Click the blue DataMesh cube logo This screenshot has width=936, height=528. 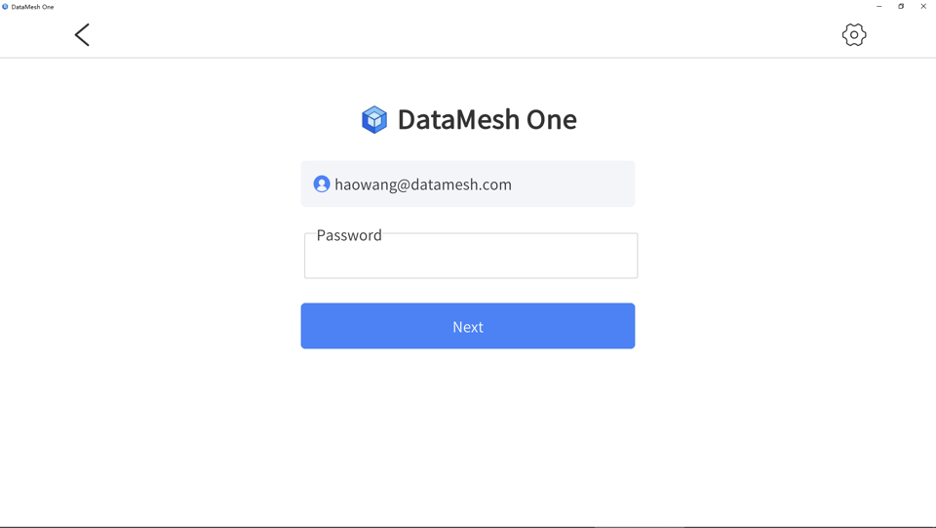pyautogui.click(x=374, y=119)
